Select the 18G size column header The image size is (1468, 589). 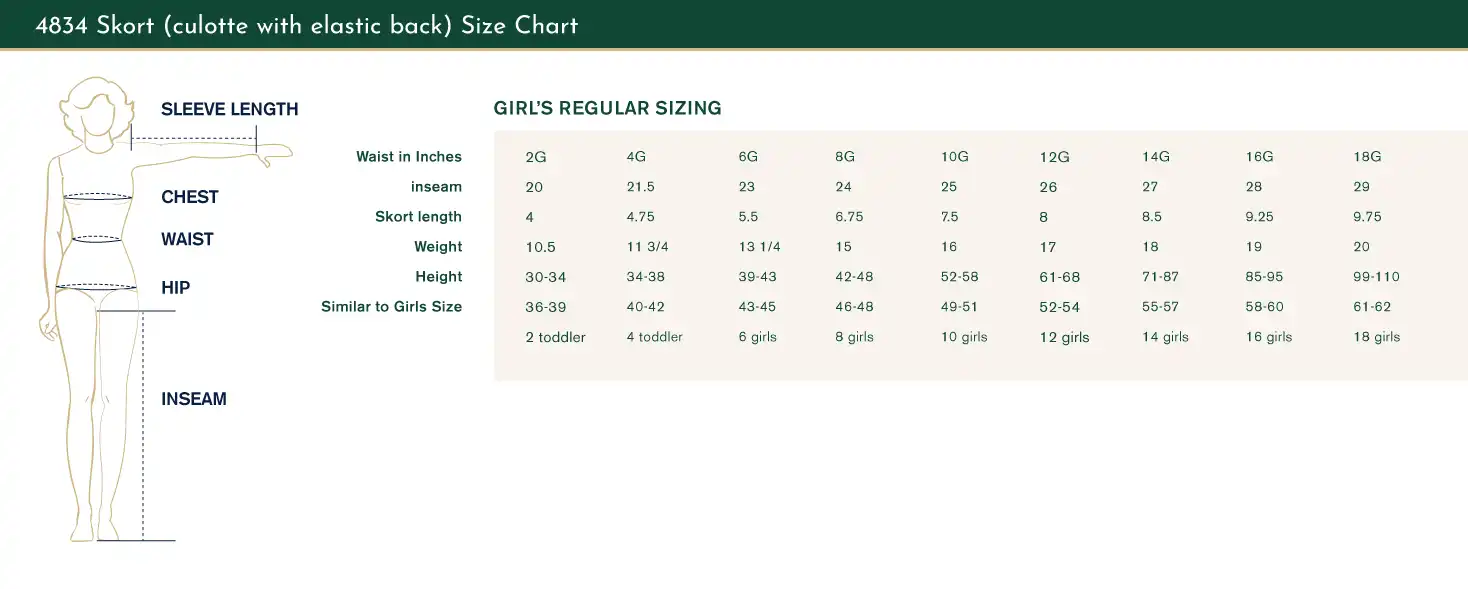click(1367, 157)
